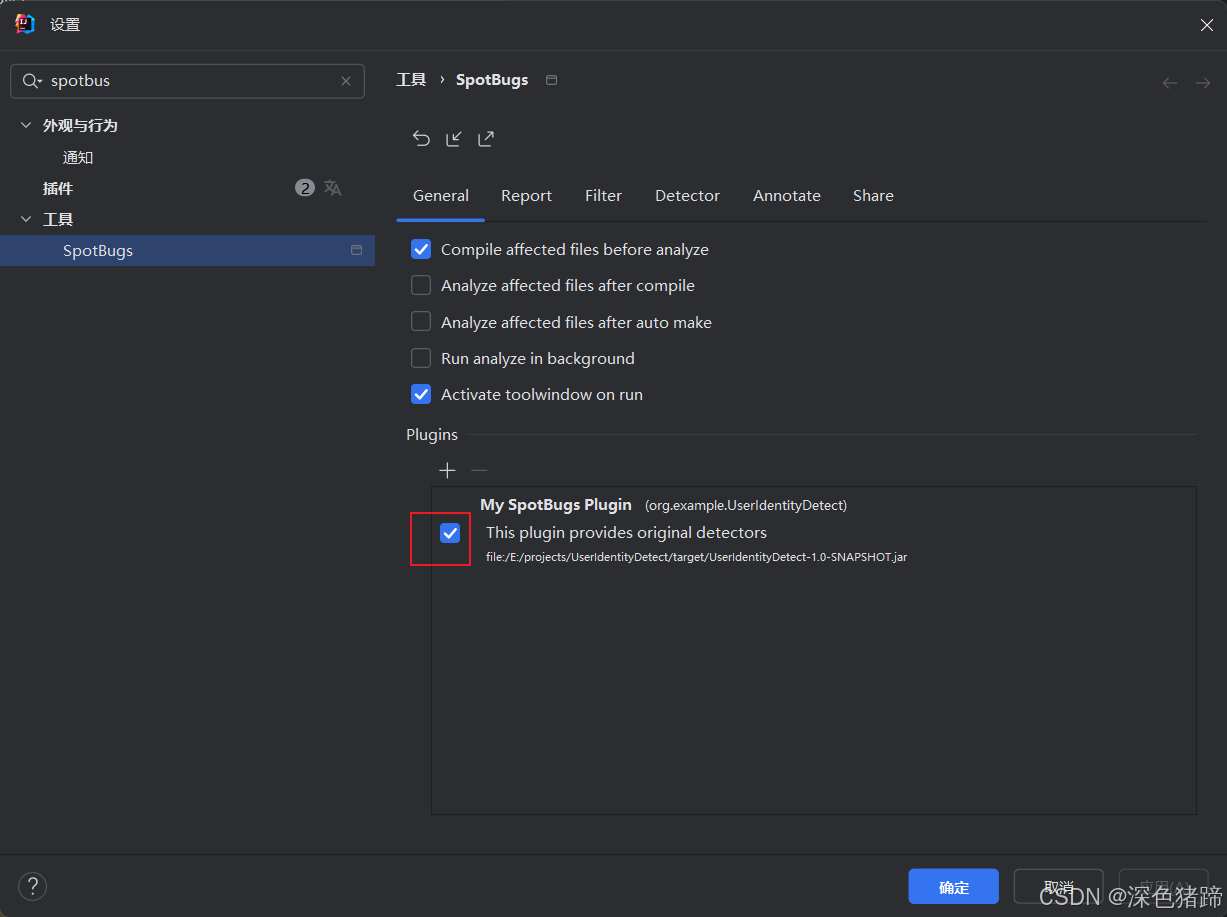
Task: Click the import settings icon
Action: pyautogui.click(x=454, y=139)
